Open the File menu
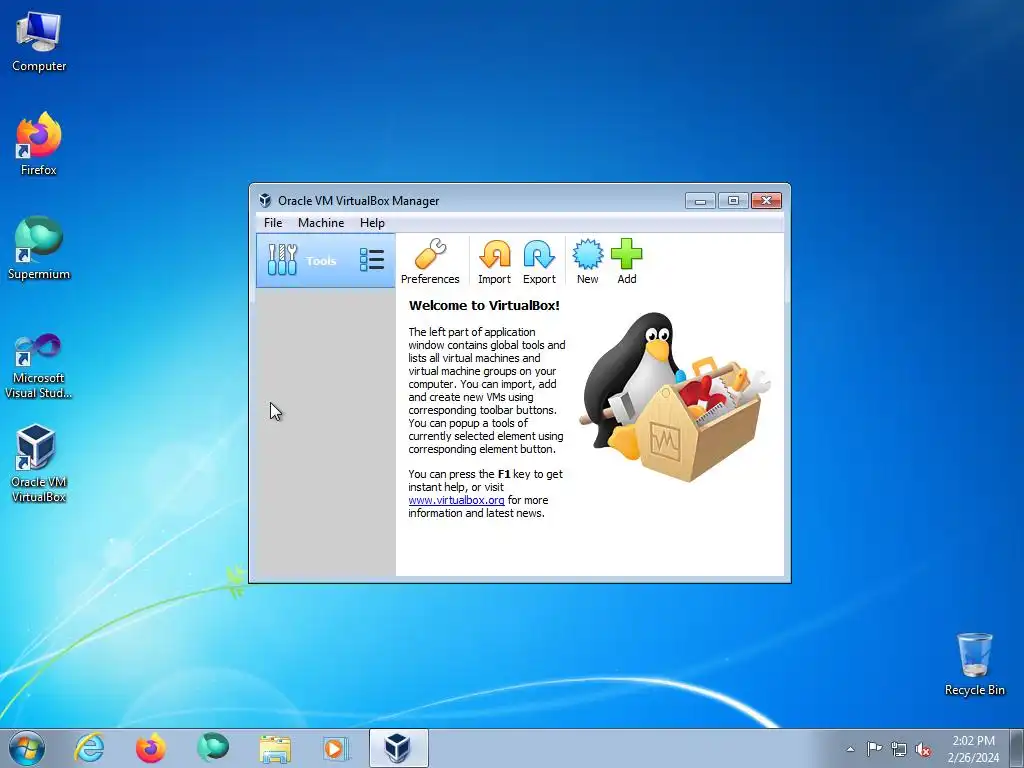Image resolution: width=1024 pixels, height=768 pixels. pos(273,223)
